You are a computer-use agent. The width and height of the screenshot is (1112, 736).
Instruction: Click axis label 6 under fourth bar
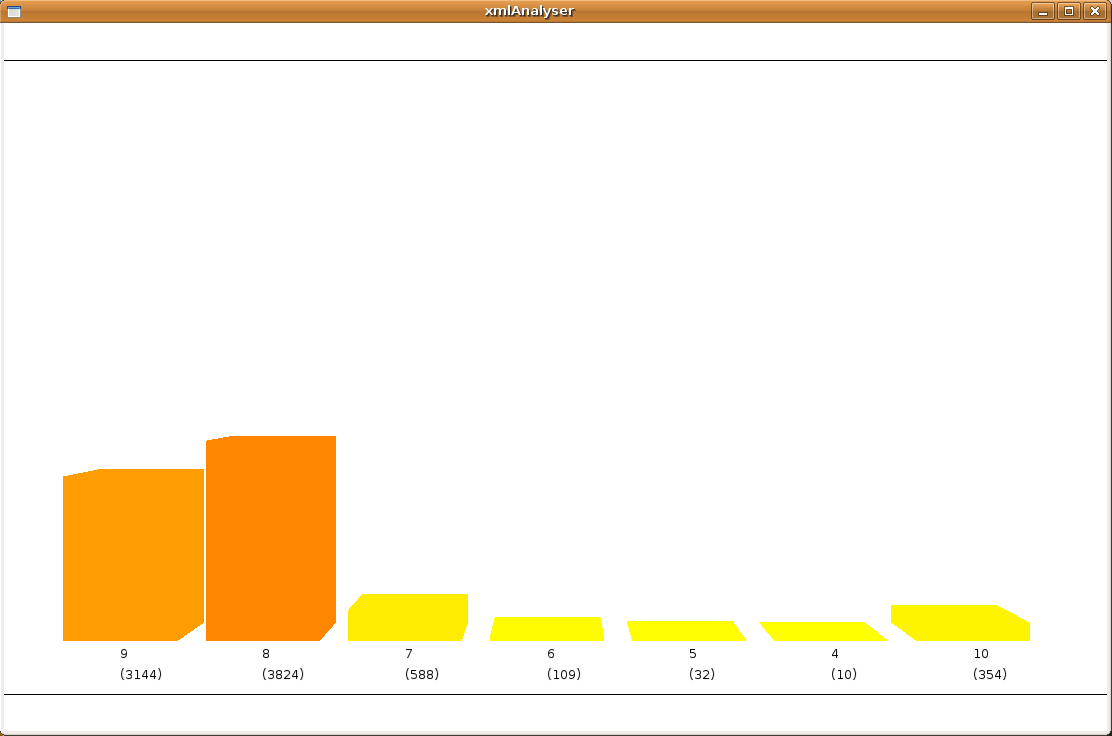tap(551, 654)
